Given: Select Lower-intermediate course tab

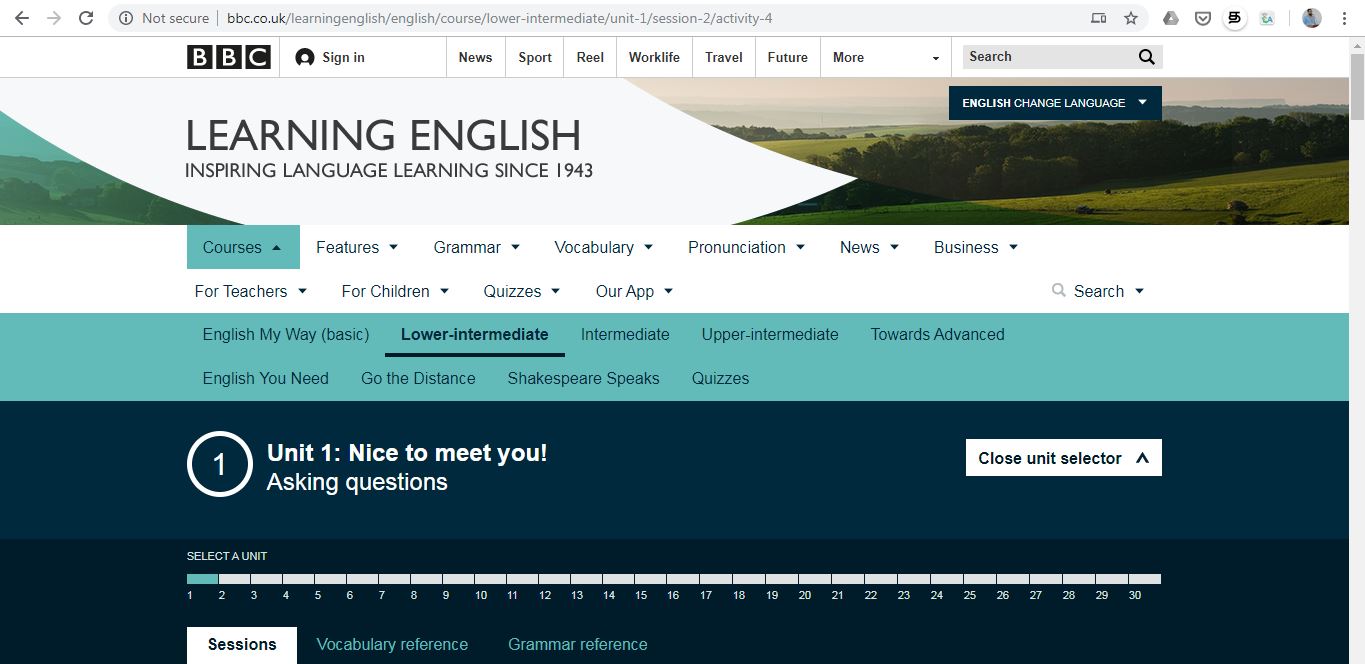Looking at the screenshot, I should [475, 334].
